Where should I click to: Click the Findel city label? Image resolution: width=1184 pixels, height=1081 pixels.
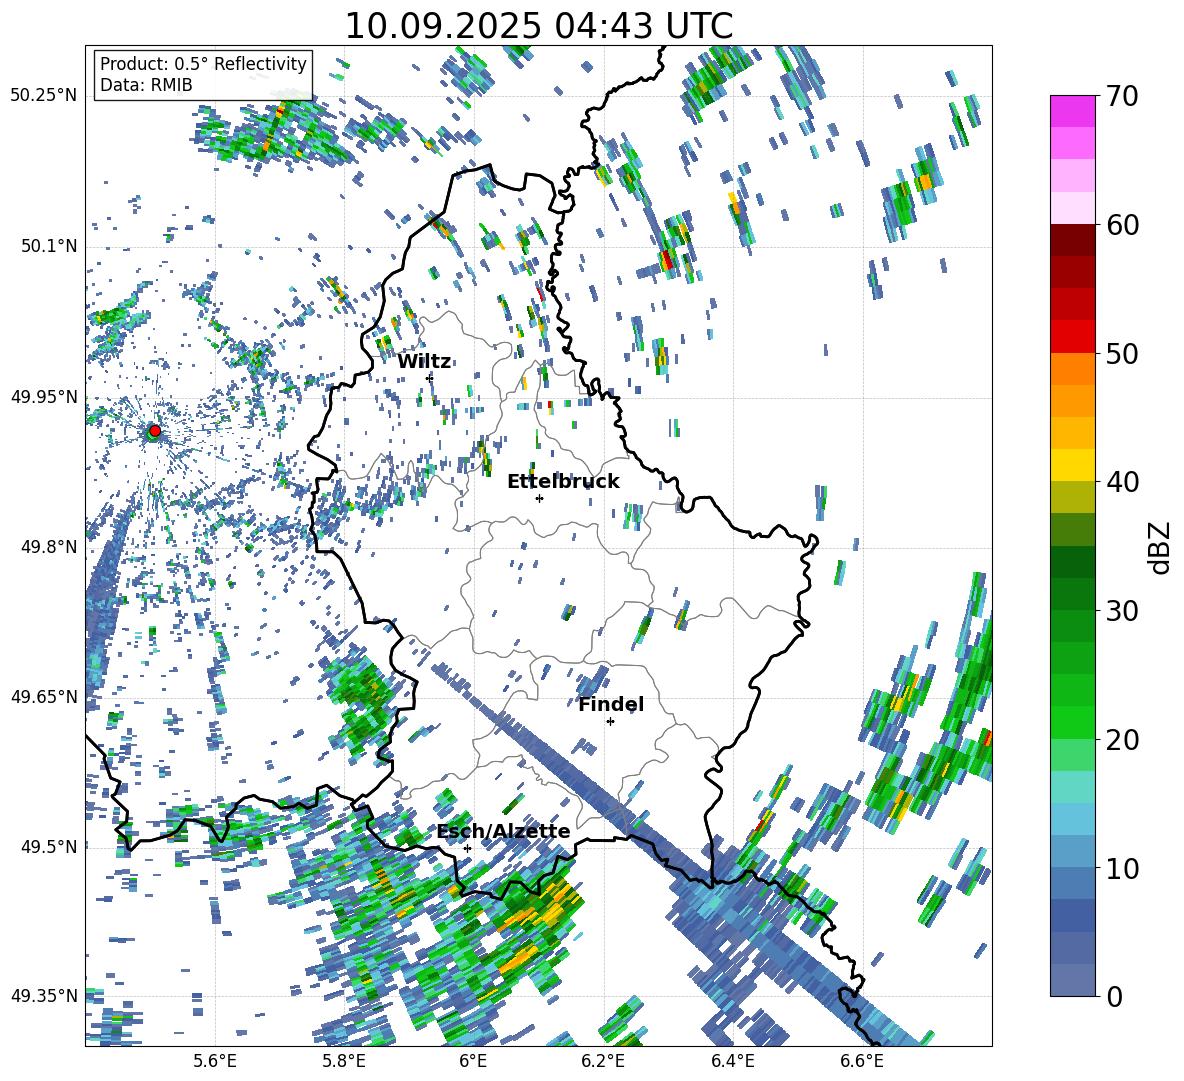point(611,704)
